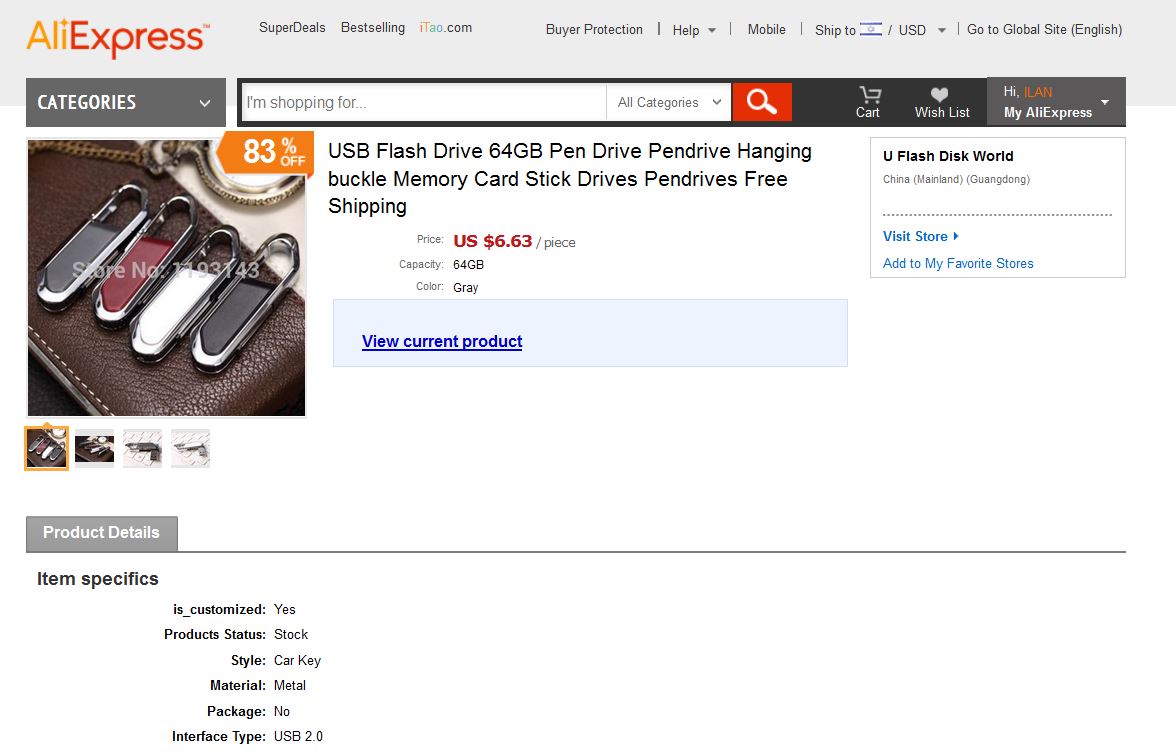Open the All Categories search filter

tap(669, 102)
